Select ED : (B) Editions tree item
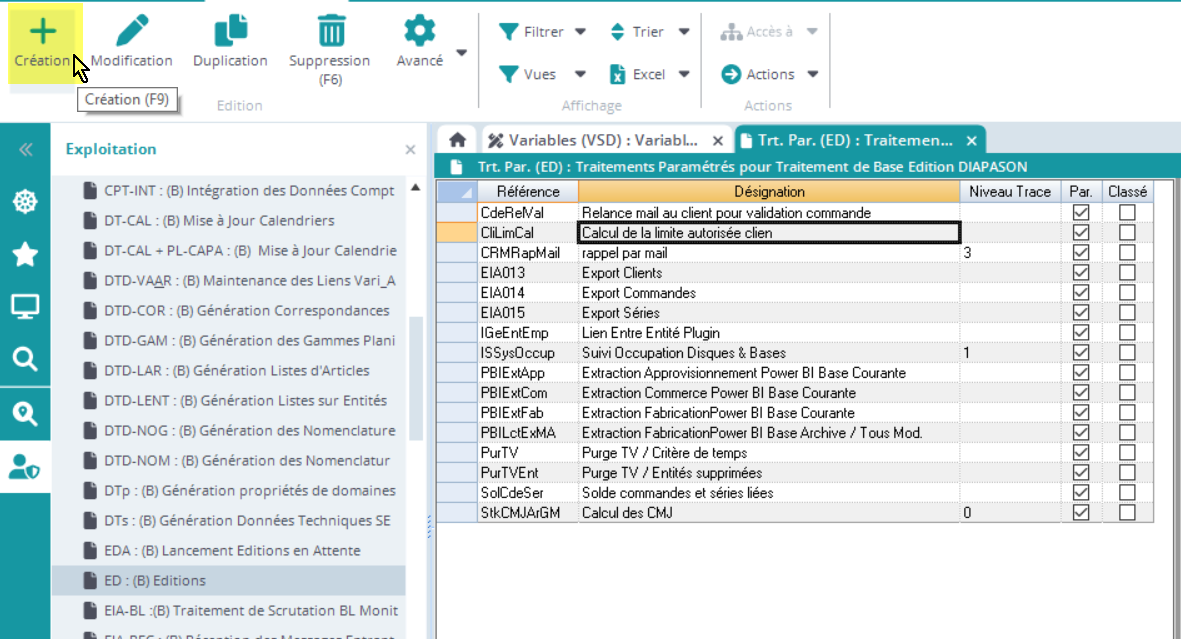The image size is (1181, 639). pos(154,580)
